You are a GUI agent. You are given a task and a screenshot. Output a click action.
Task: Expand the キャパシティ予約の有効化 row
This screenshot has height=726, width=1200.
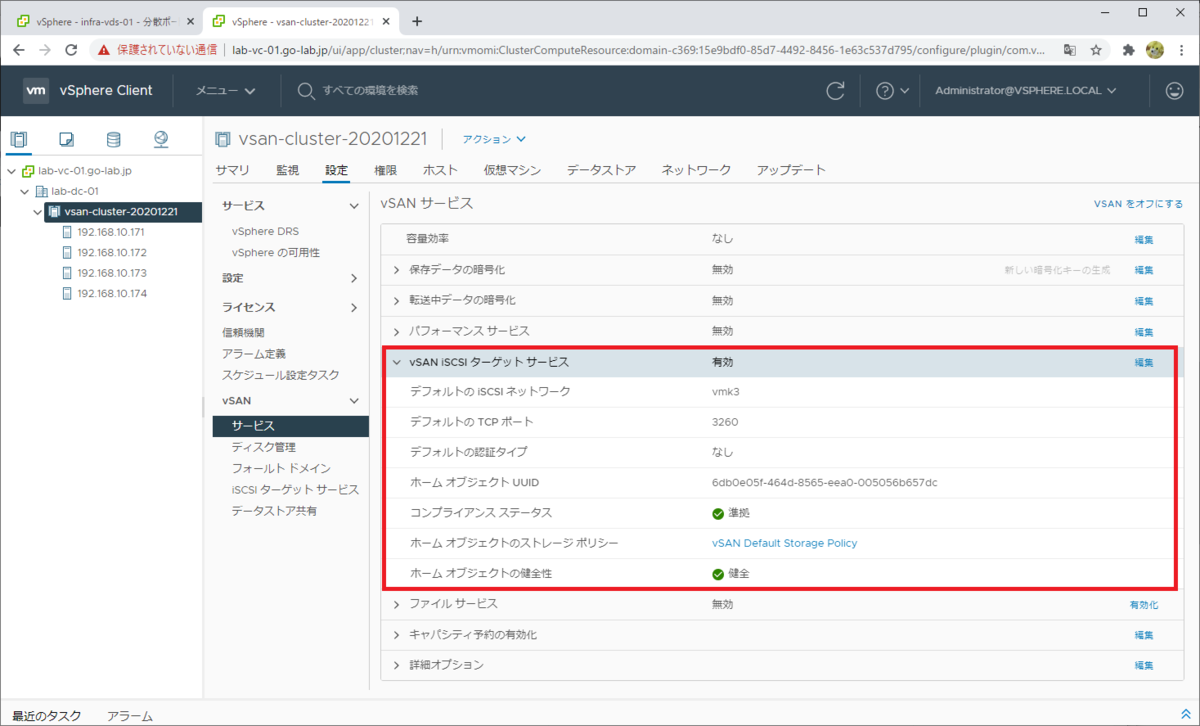pyautogui.click(x=397, y=635)
